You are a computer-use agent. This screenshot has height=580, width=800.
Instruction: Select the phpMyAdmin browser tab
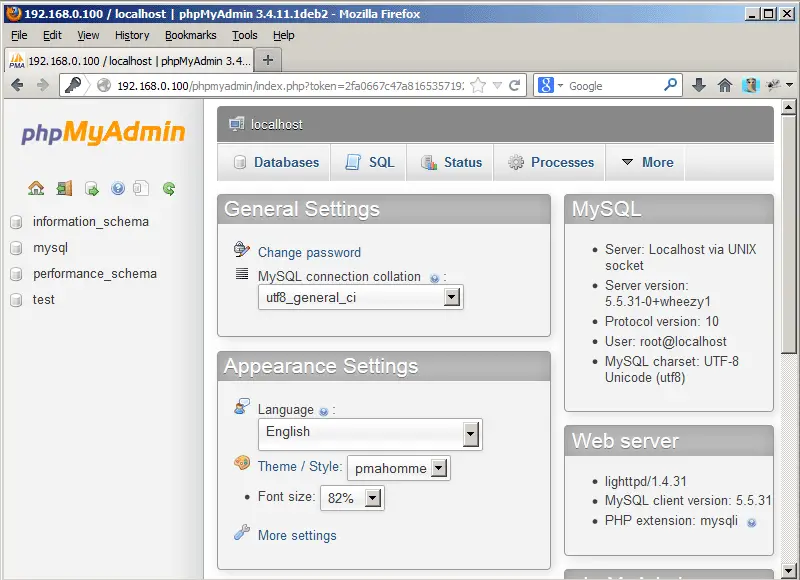click(x=129, y=61)
